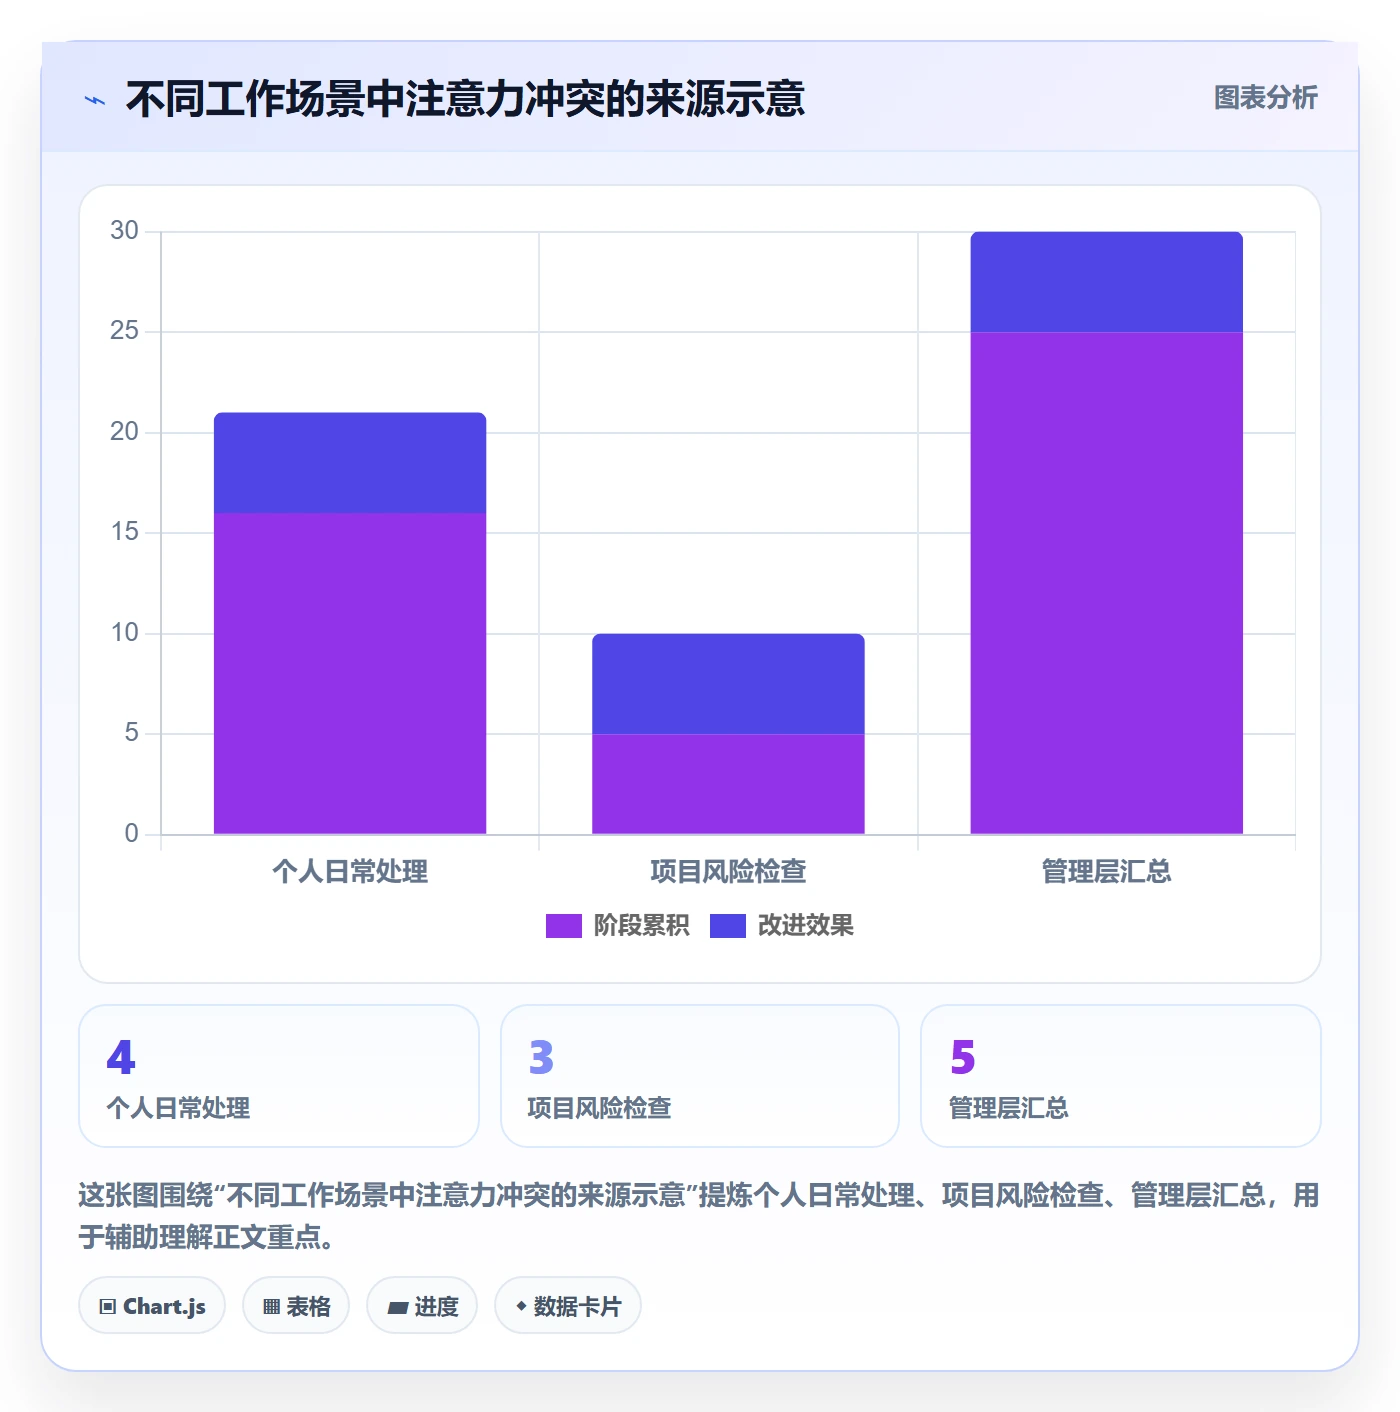Click the diamond icon in 数据卡片 chip
This screenshot has height=1412, width=1400.
pos(521,1306)
